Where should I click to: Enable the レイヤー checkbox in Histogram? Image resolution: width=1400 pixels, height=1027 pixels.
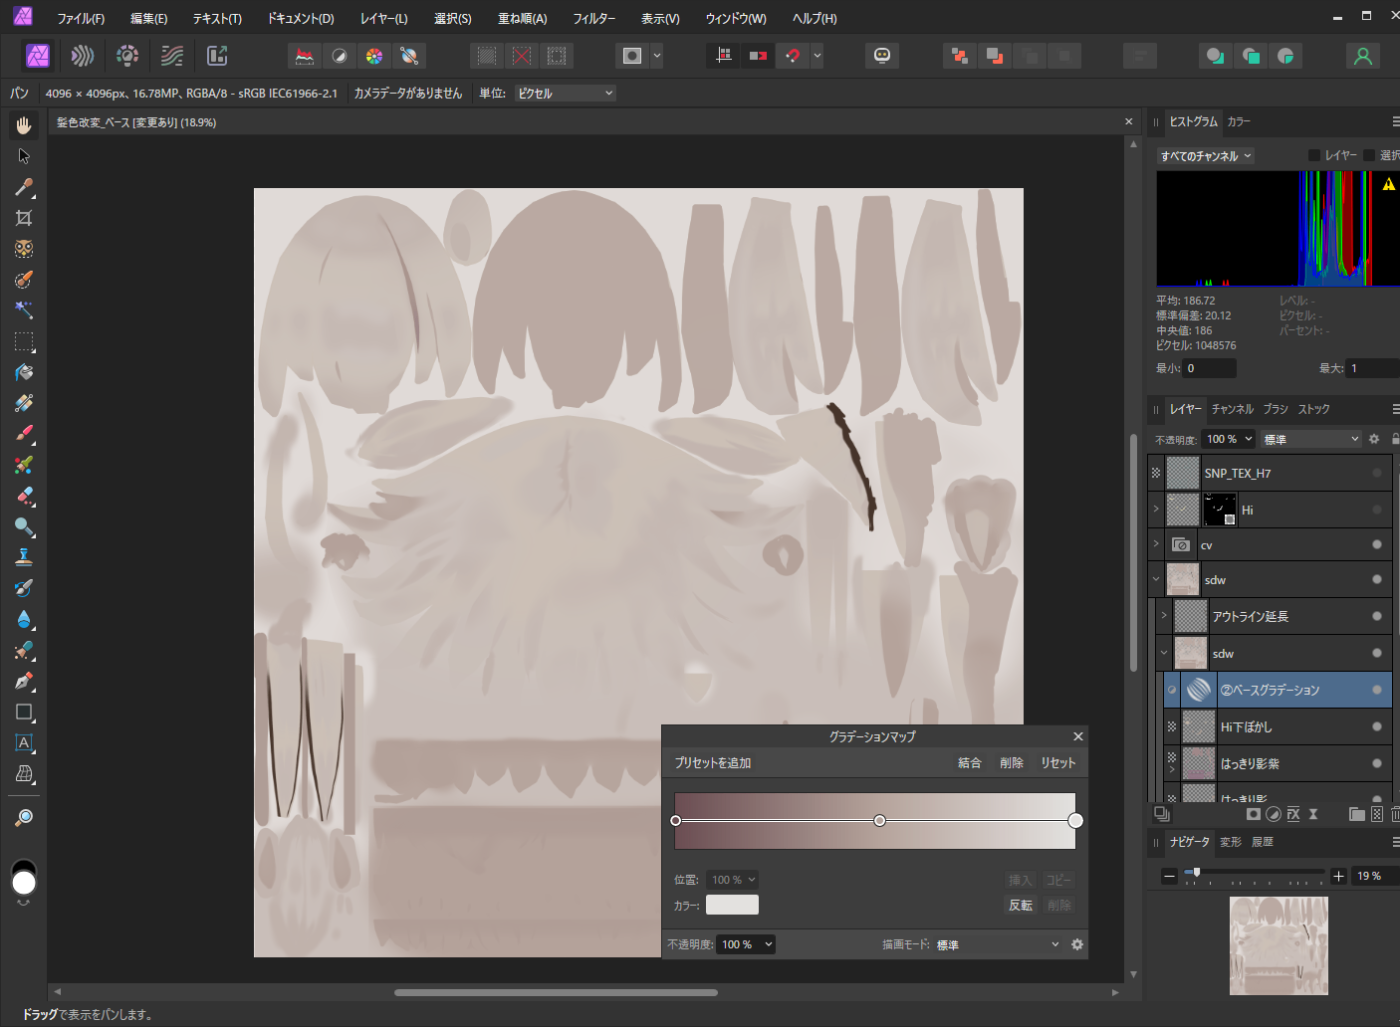pos(1314,155)
